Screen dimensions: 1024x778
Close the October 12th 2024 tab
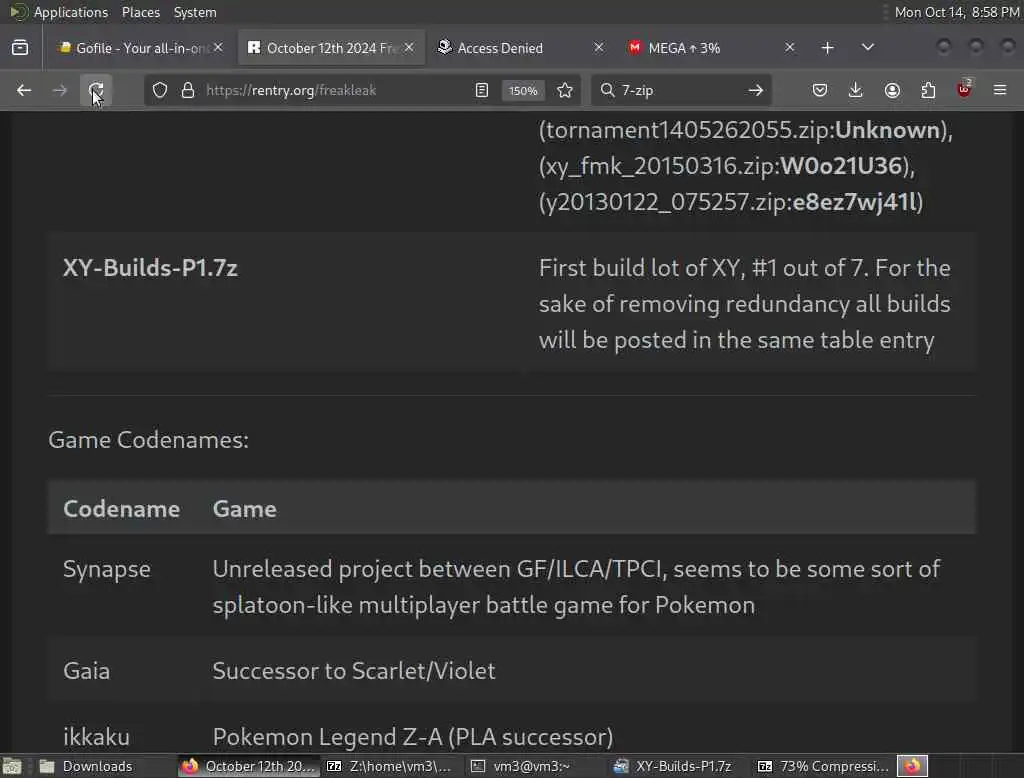409,48
